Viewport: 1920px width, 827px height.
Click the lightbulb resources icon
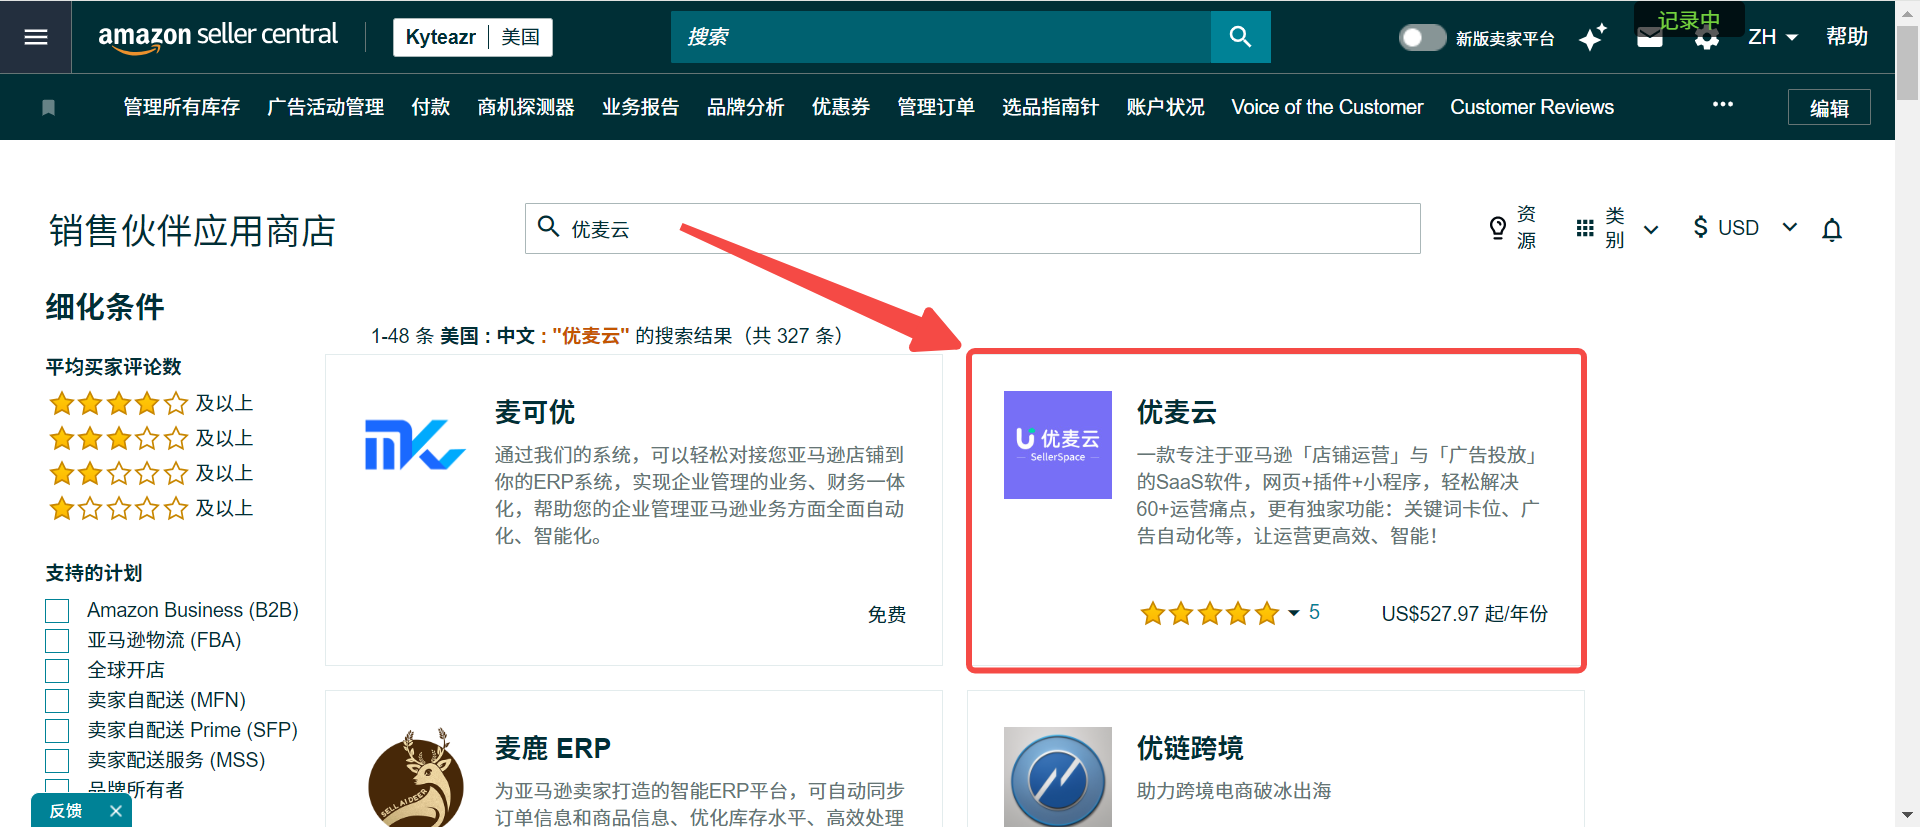(x=1497, y=228)
